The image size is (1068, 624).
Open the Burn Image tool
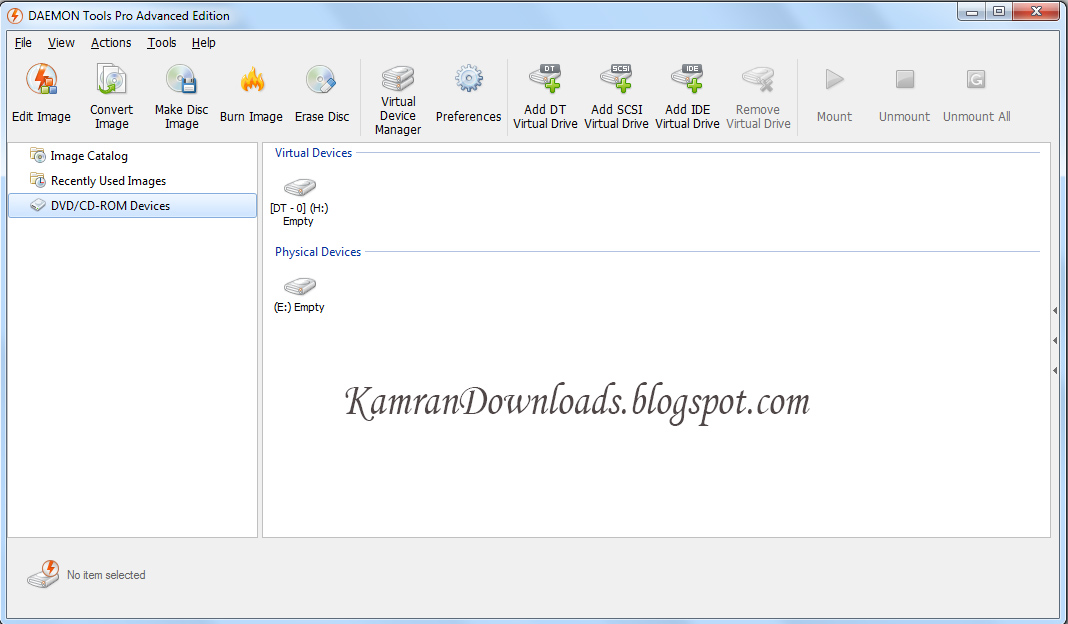(x=251, y=90)
